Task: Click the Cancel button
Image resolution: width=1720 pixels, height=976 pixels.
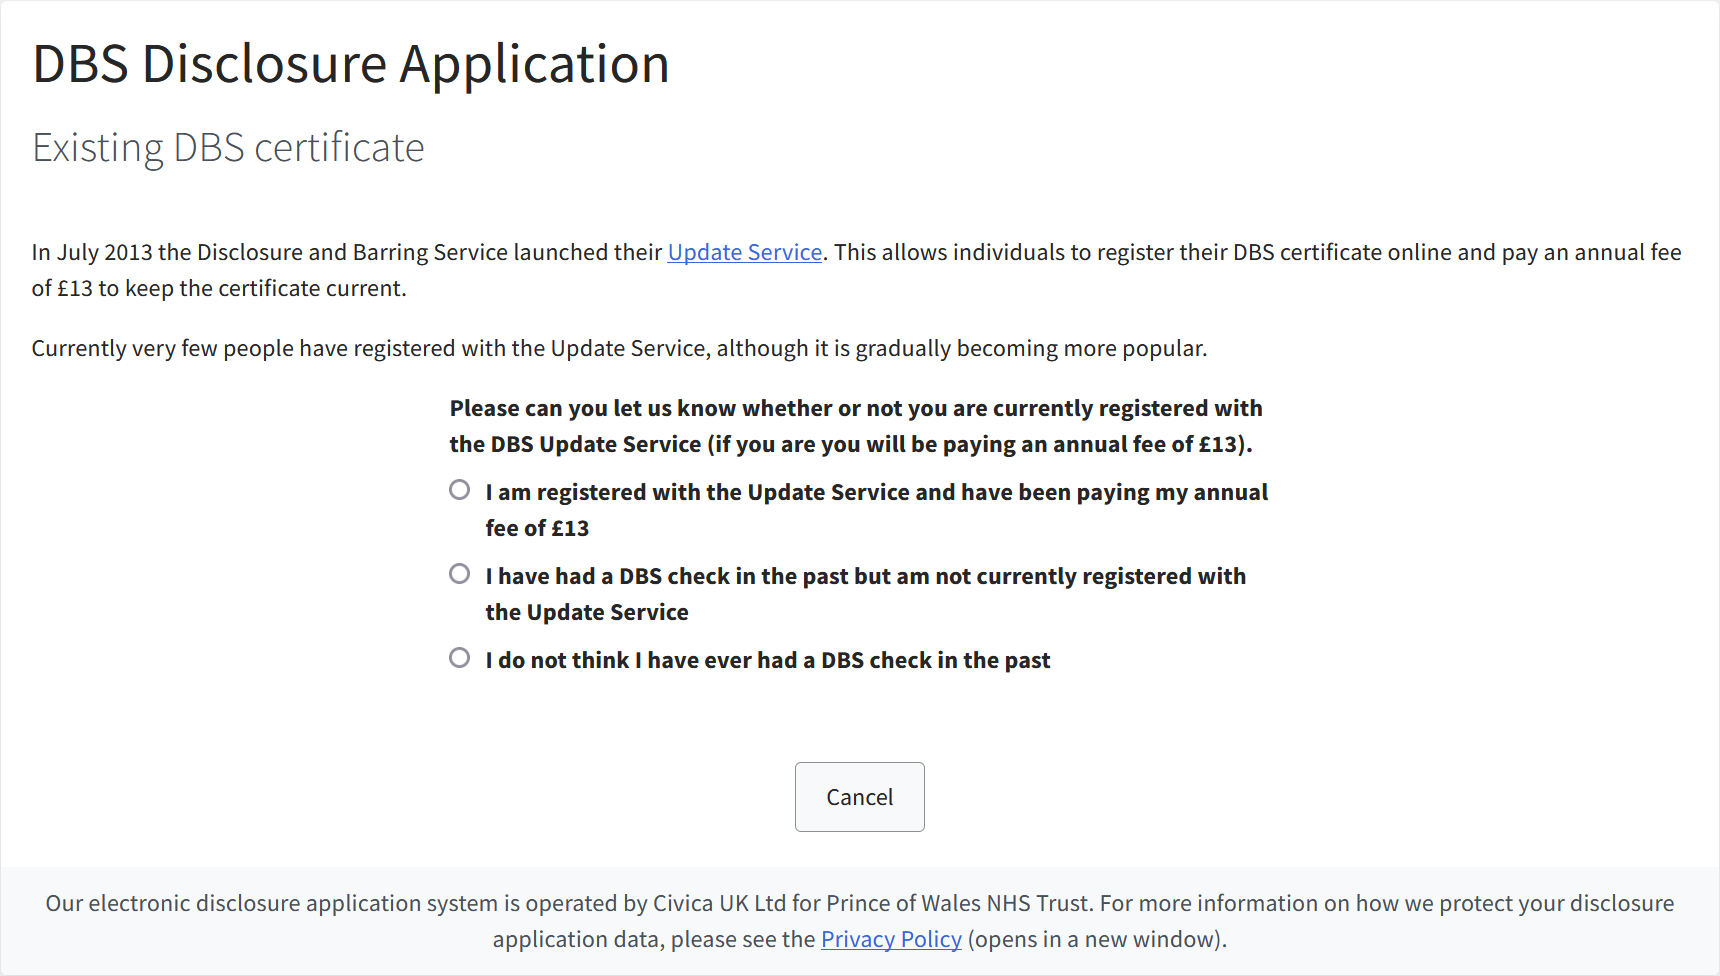Action: (860, 797)
